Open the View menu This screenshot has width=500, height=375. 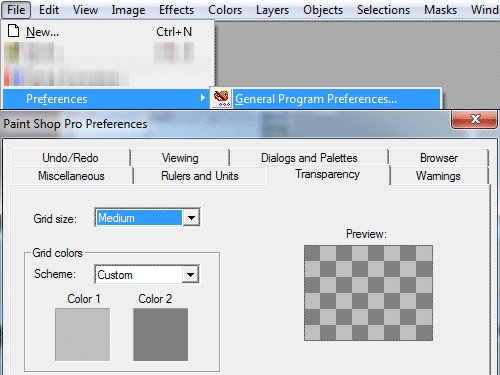pyautogui.click(x=85, y=10)
